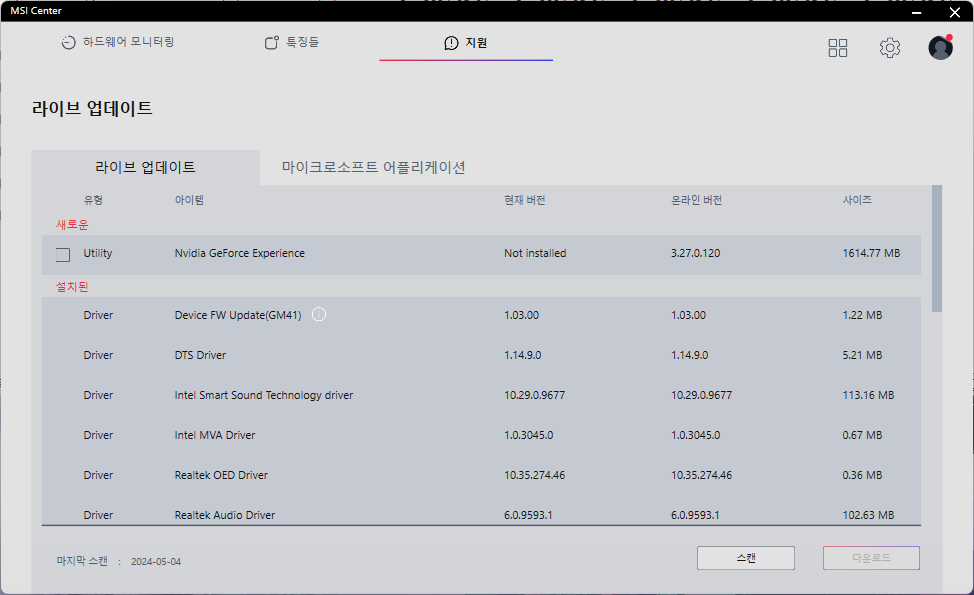This screenshot has height=595, width=974.
Task: Select Intel Smart Sound Technology driver
Action: click(x=264, y=395)
